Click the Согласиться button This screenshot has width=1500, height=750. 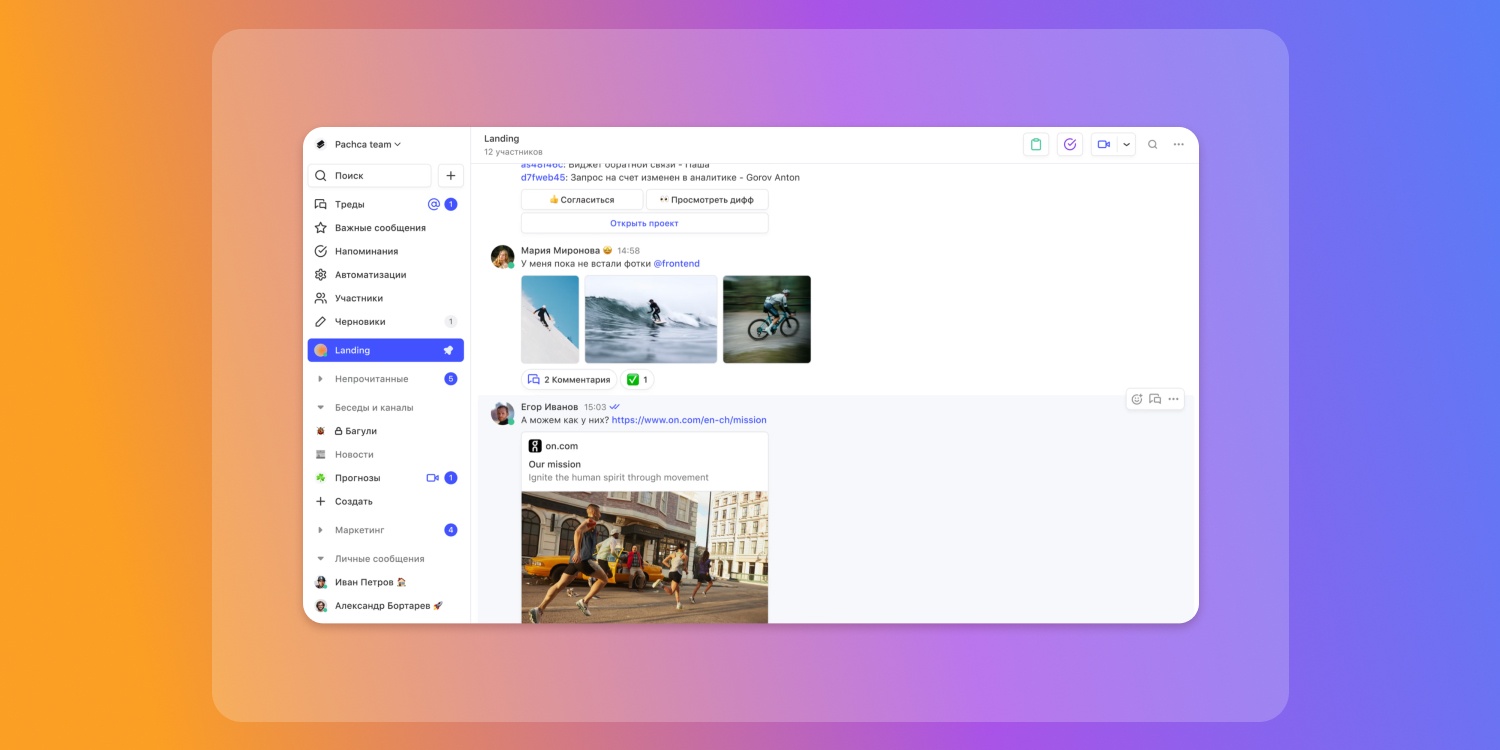(582, 200)
